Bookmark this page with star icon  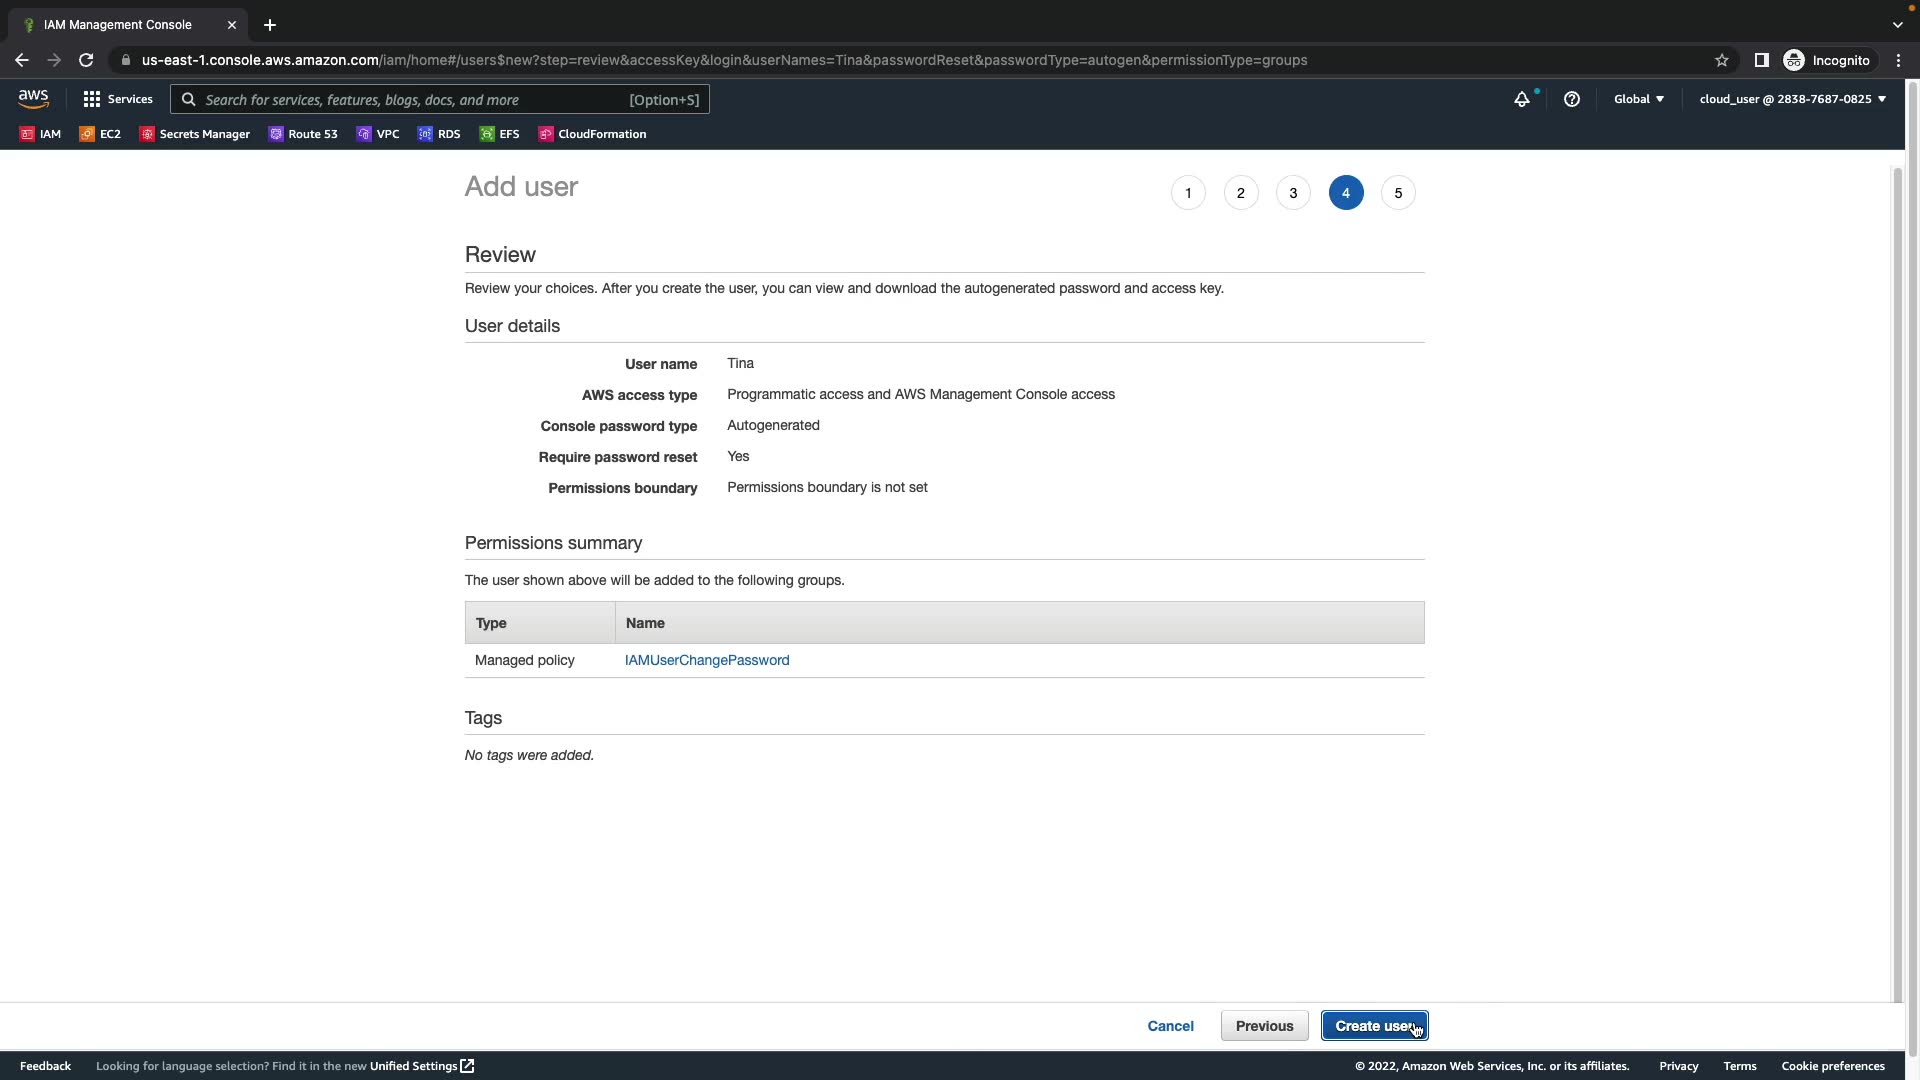point(1721,60)
